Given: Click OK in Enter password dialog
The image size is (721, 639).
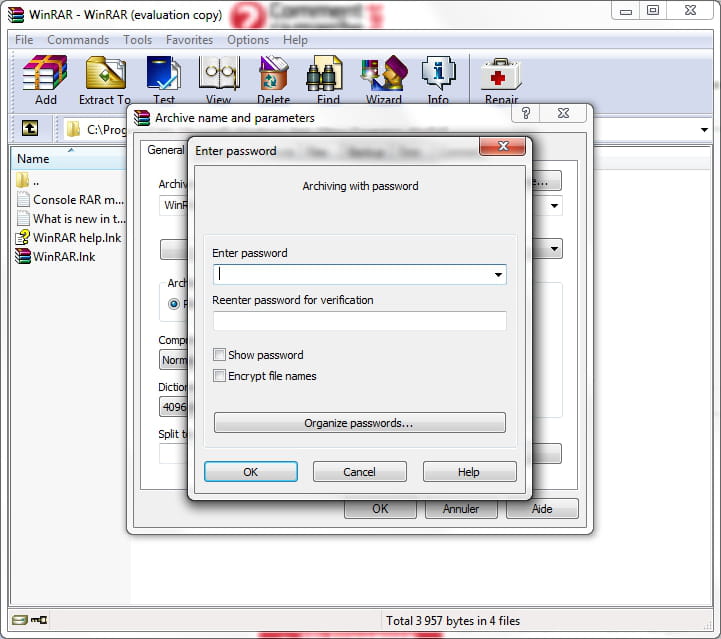Looking at the screenshot, I should tap(251, 472).
